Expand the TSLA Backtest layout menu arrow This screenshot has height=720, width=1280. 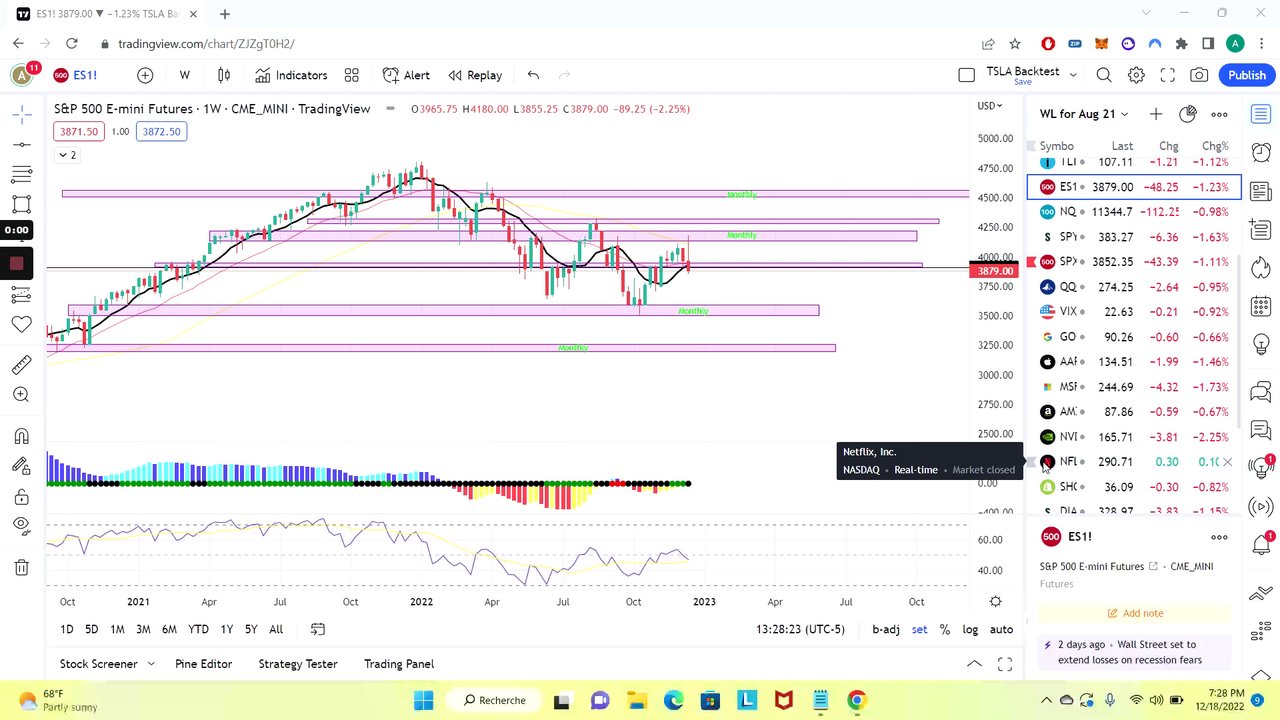pyautogui.click(x=1073, y=75)
